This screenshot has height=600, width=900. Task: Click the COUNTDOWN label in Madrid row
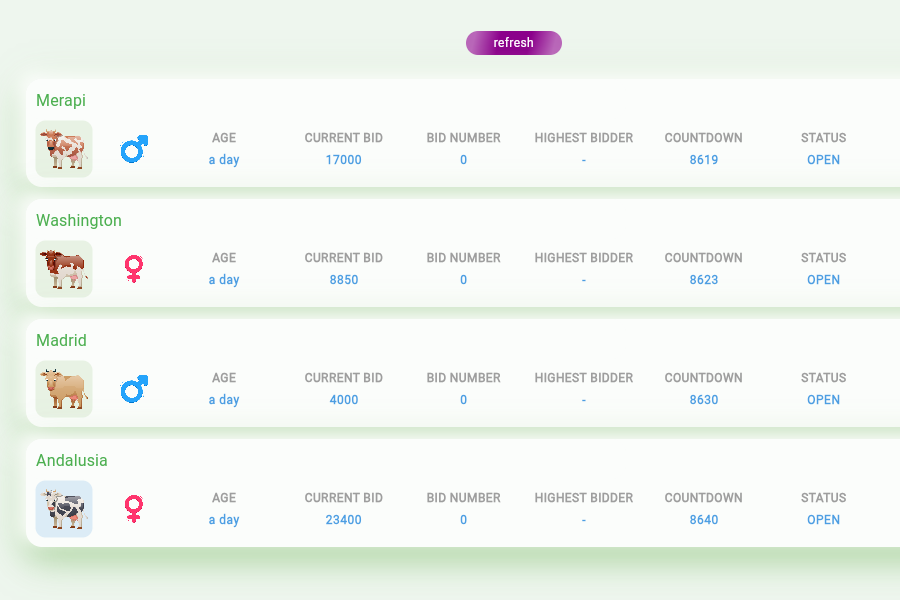(704, 378)
